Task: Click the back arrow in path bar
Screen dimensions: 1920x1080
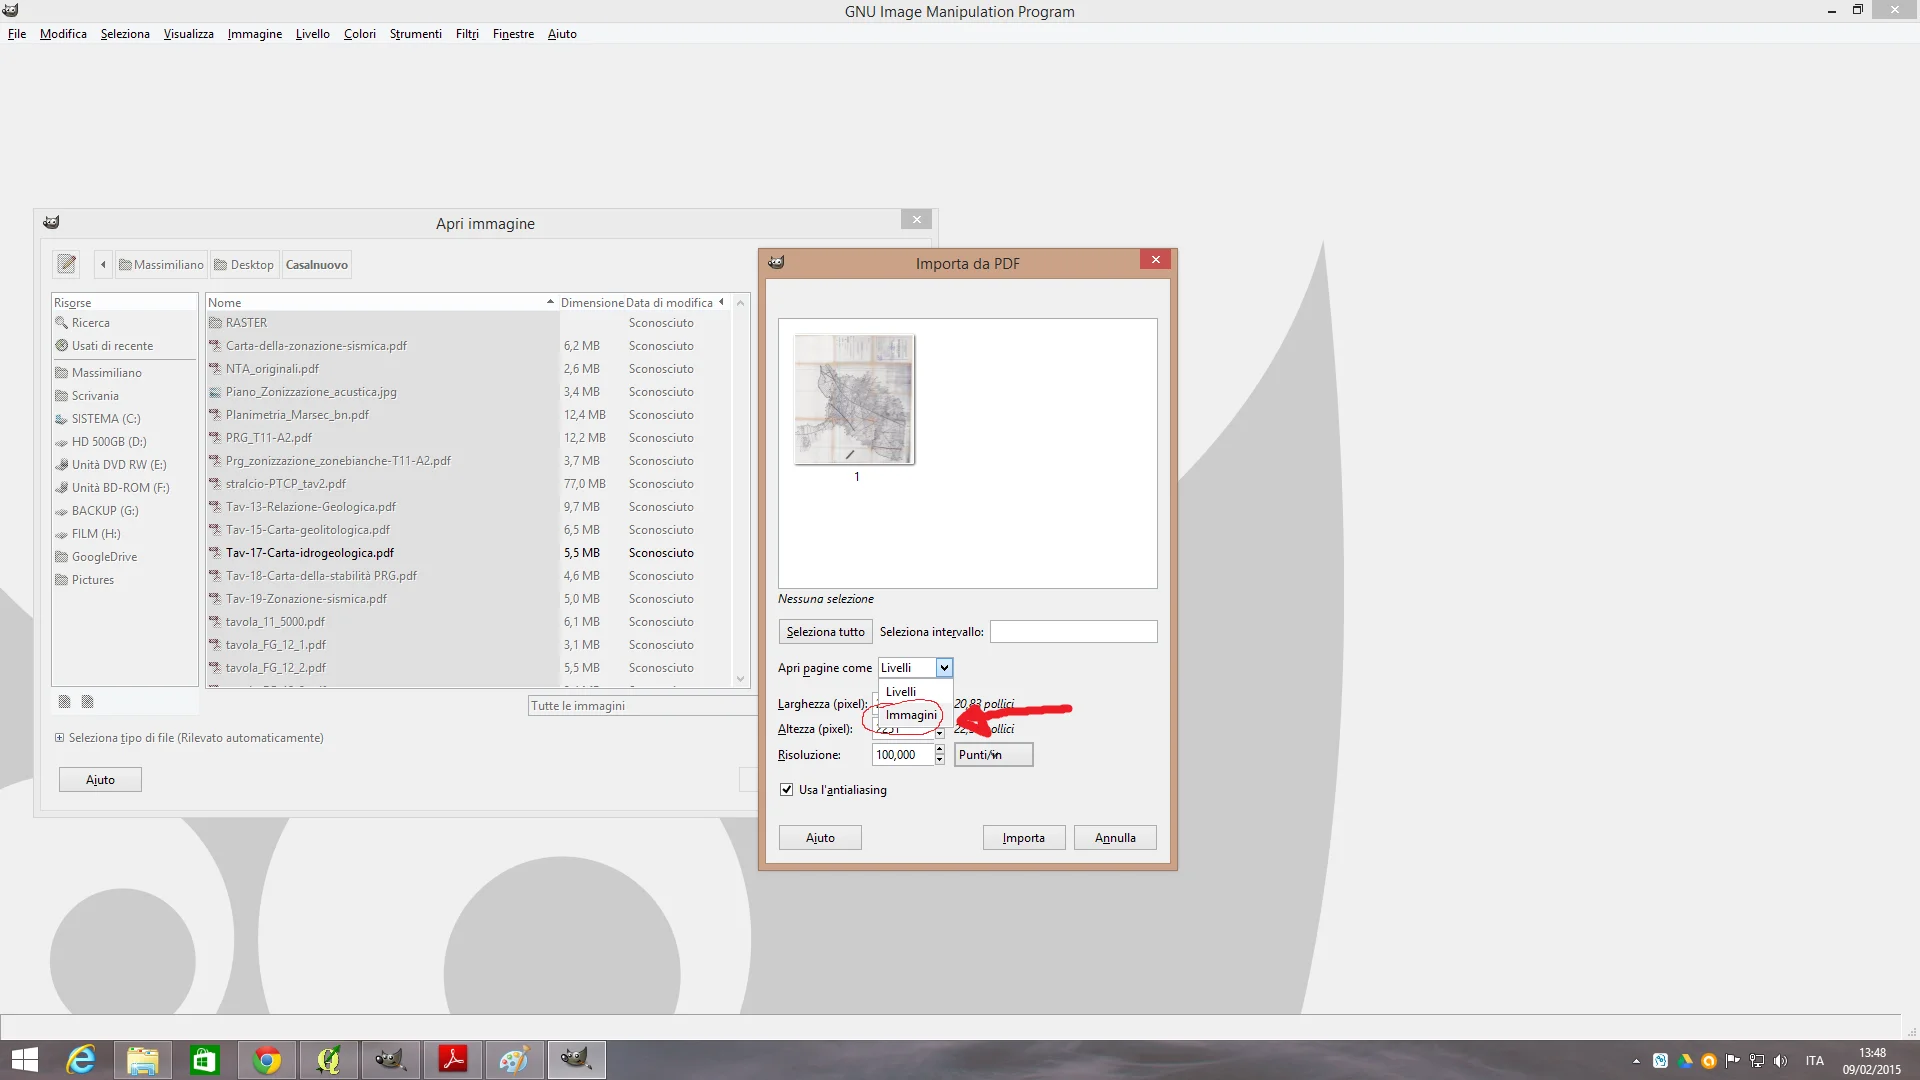Action: [103, 264]
